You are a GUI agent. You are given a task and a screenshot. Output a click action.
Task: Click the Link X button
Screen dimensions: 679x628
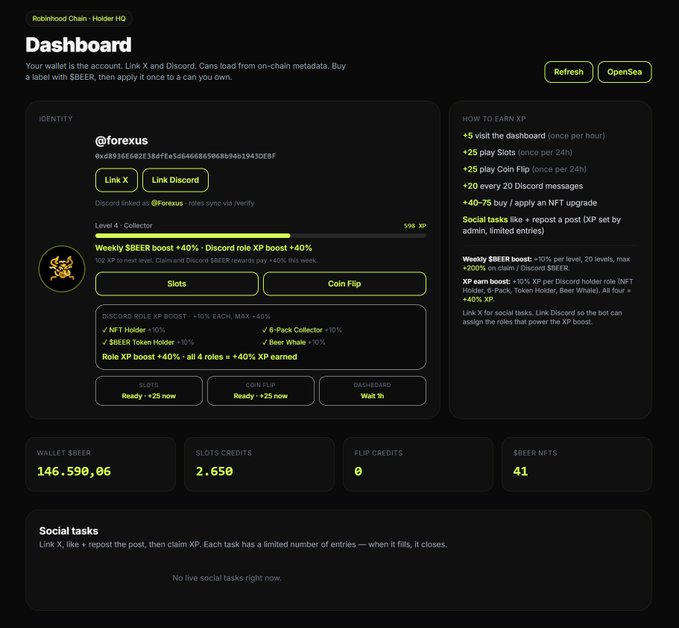[116, 180]
